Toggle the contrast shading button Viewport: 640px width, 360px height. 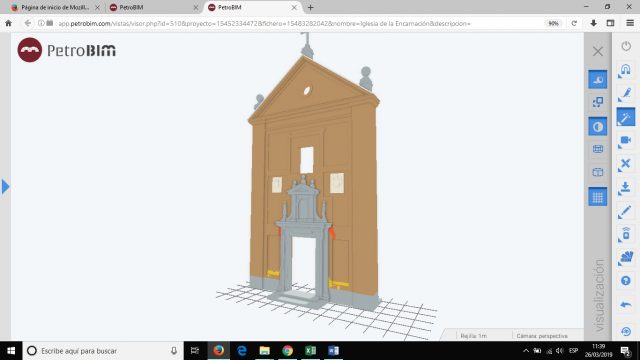(x=598, y=127)
